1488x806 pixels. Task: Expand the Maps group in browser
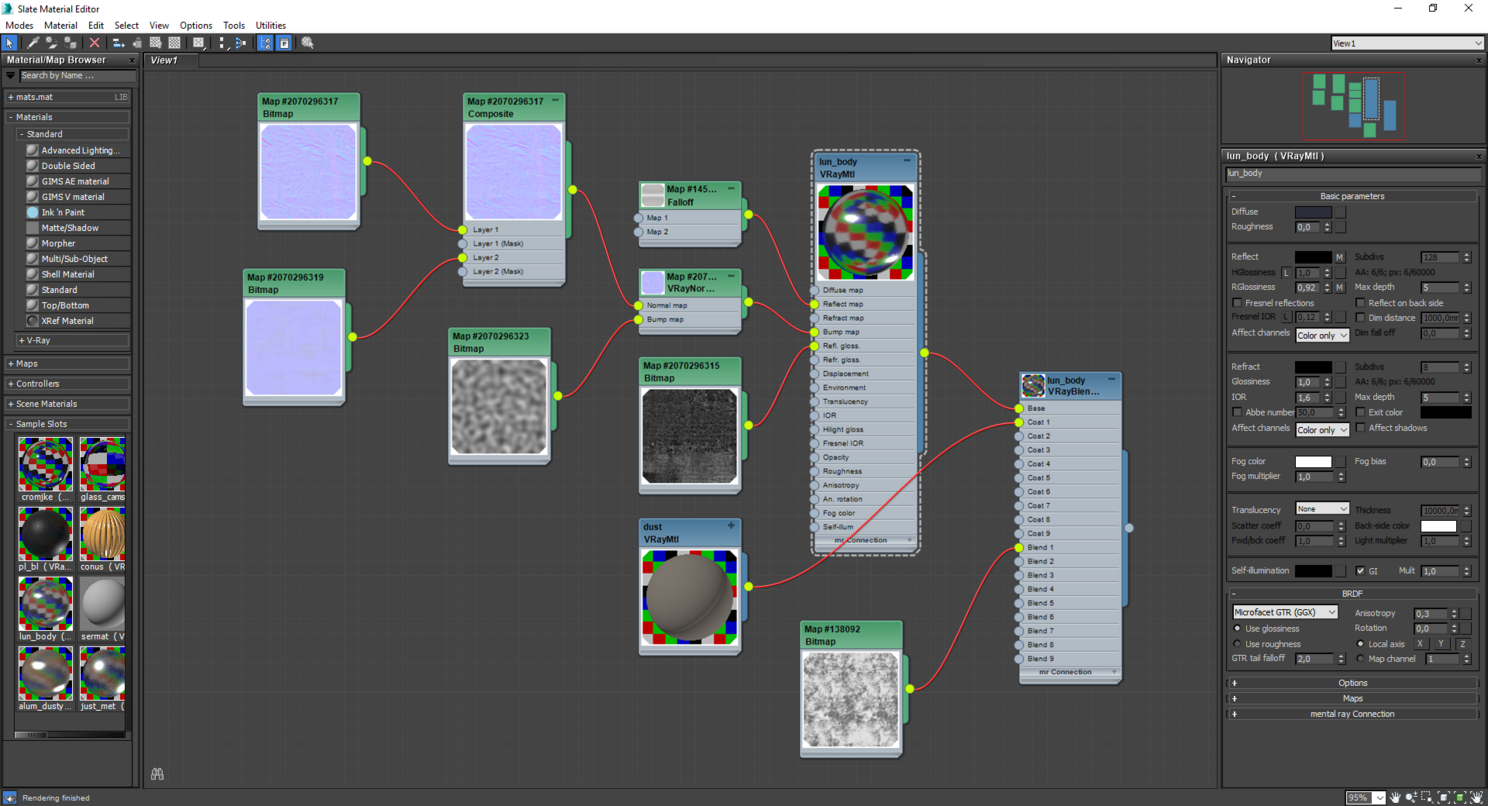tap(68, 364)
